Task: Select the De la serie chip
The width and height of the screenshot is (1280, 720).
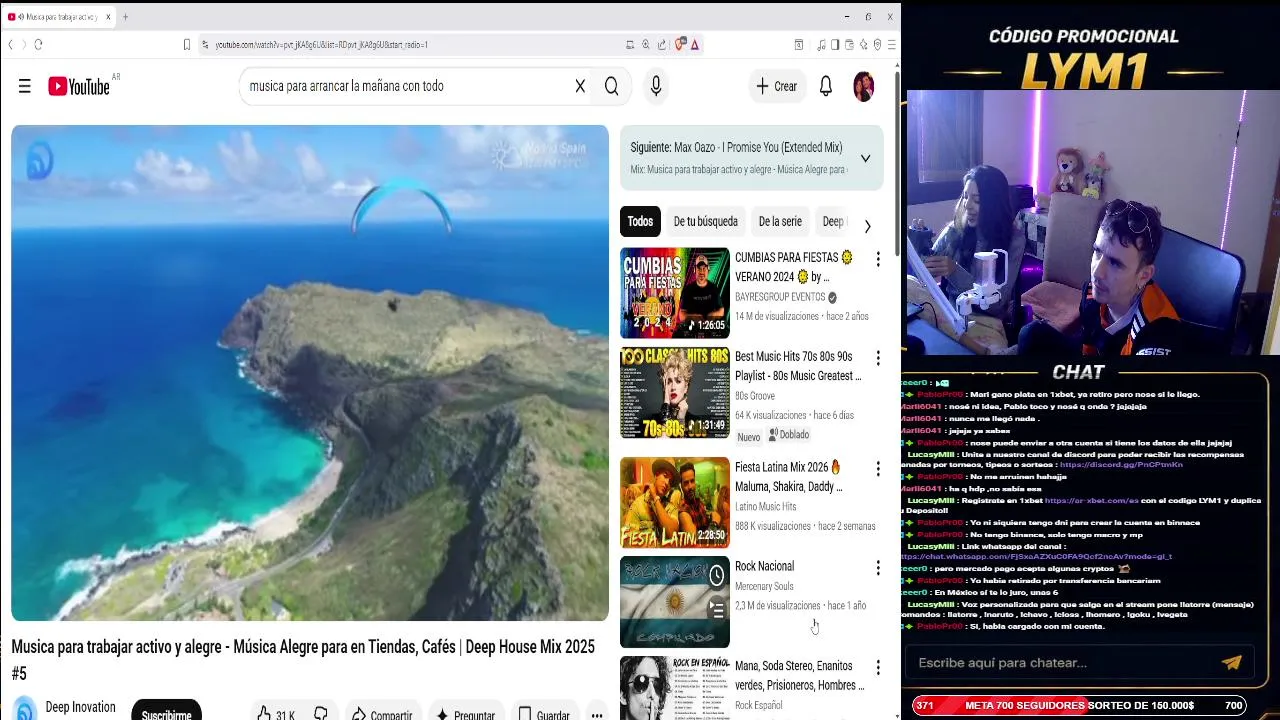Action: (x=780, y=222)
